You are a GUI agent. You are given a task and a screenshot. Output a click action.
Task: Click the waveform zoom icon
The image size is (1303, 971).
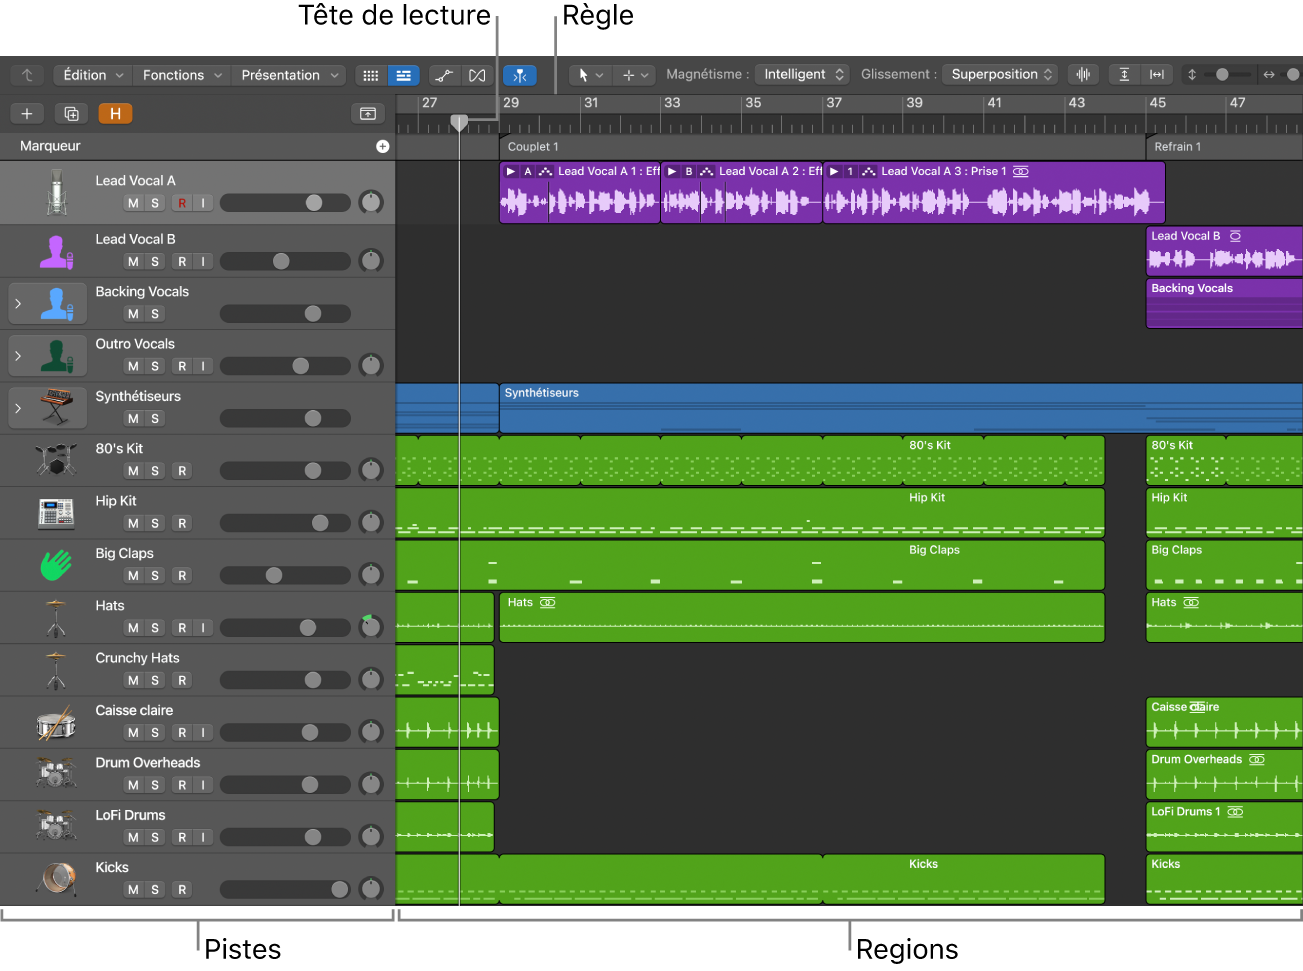[1083, 75]
